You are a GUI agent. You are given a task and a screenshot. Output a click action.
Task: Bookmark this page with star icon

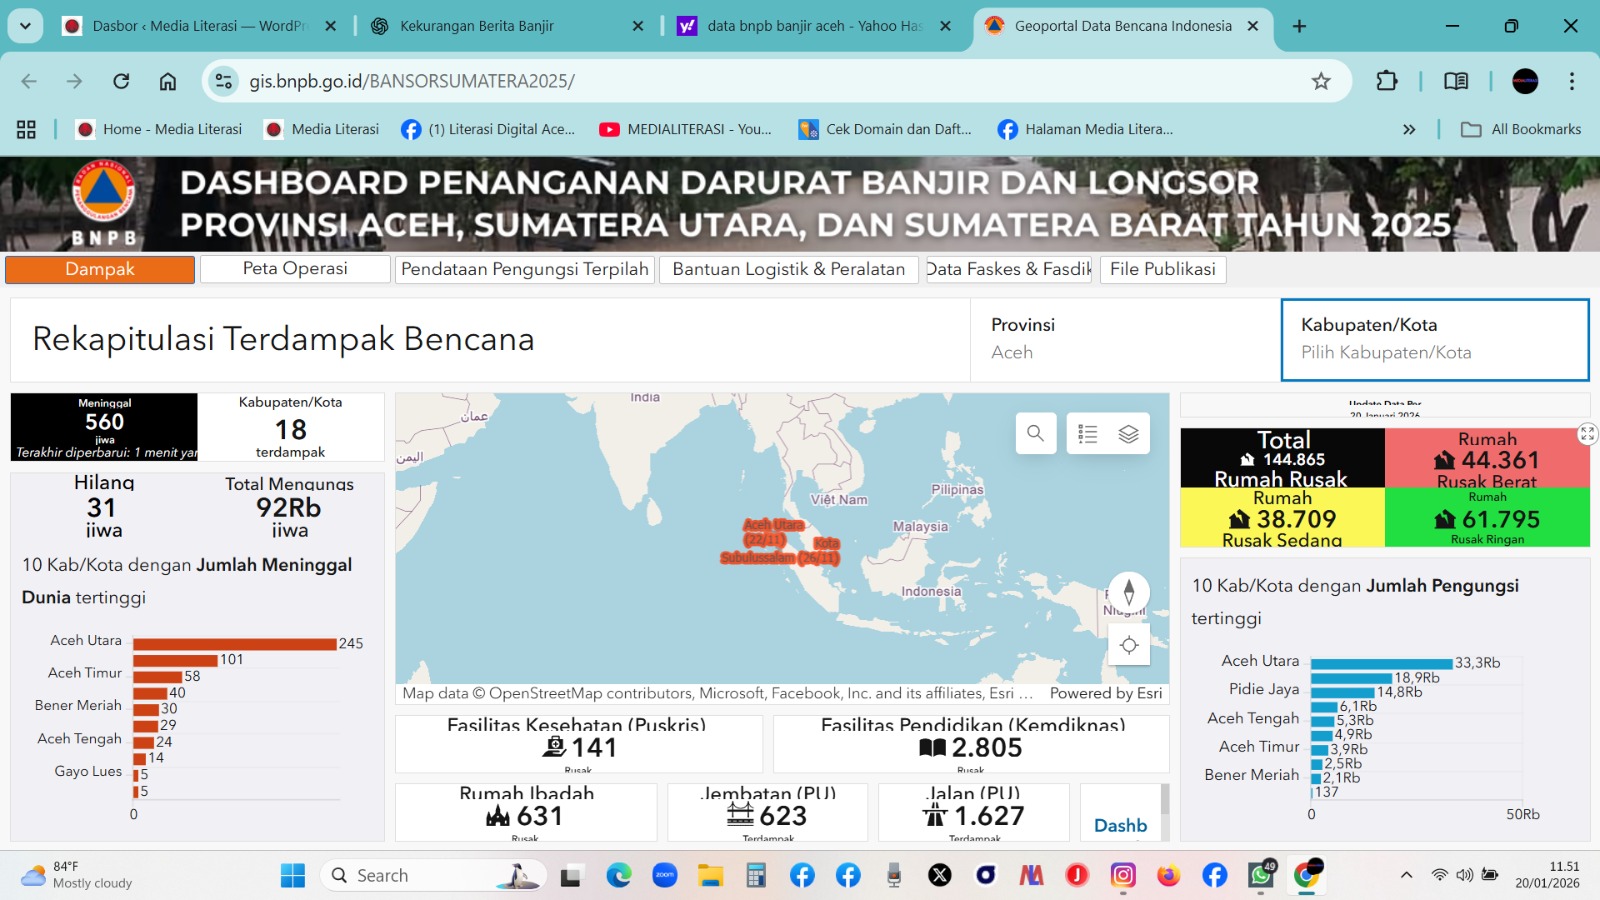click(1321, 81)
